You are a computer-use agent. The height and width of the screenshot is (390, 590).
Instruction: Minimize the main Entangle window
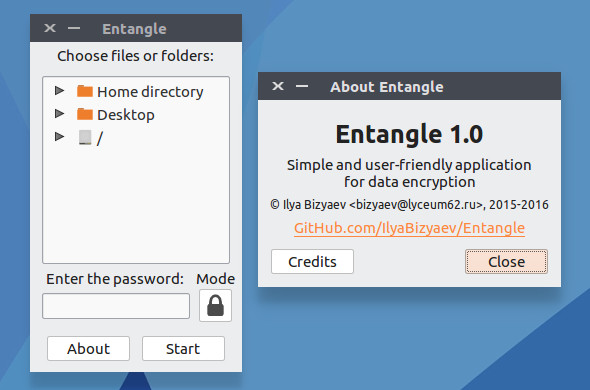(x=74, y=28)
